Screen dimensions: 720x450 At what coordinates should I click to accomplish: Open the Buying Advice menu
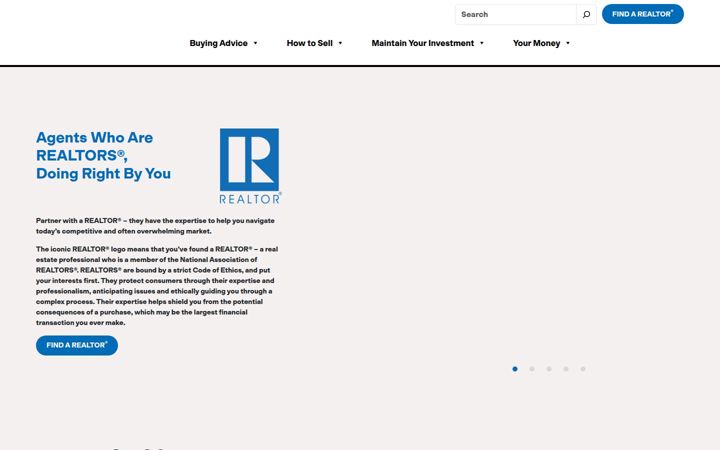click(x=219, y=43)
